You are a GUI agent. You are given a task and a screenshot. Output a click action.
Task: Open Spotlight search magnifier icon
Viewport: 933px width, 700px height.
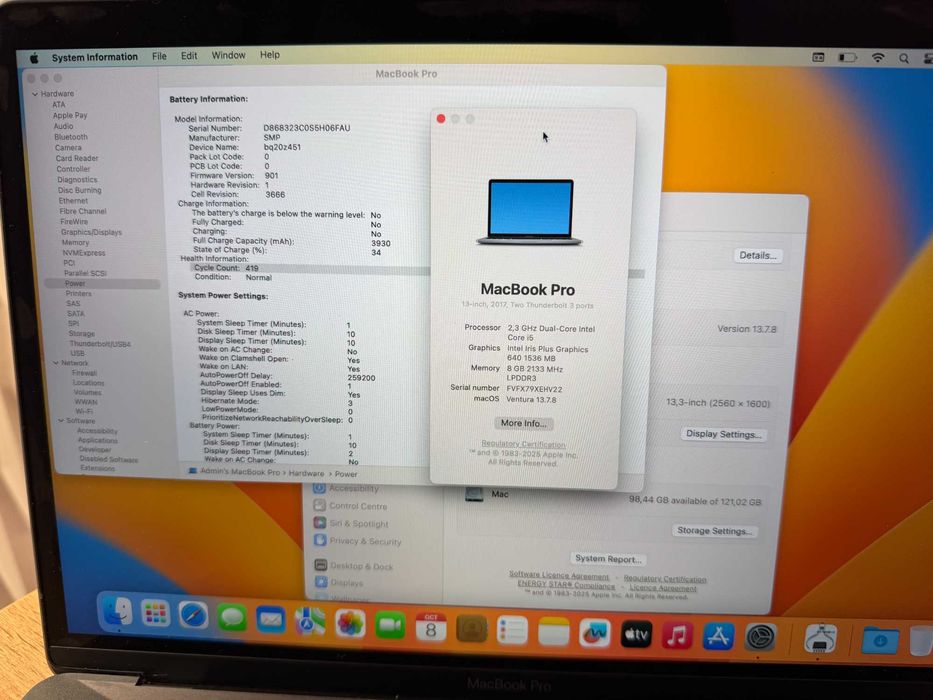[x=904, y=58]
